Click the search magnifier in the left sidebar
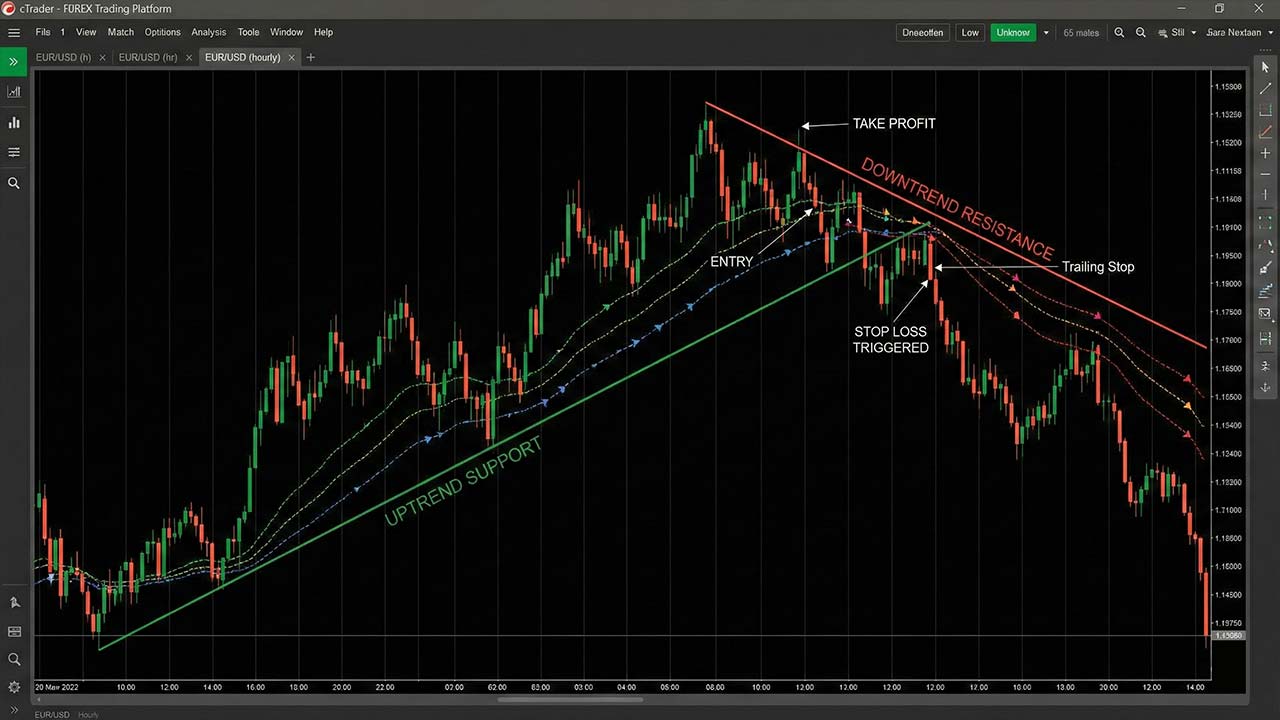The width and height of the screenshot is (1280, 720). [14, 183]
